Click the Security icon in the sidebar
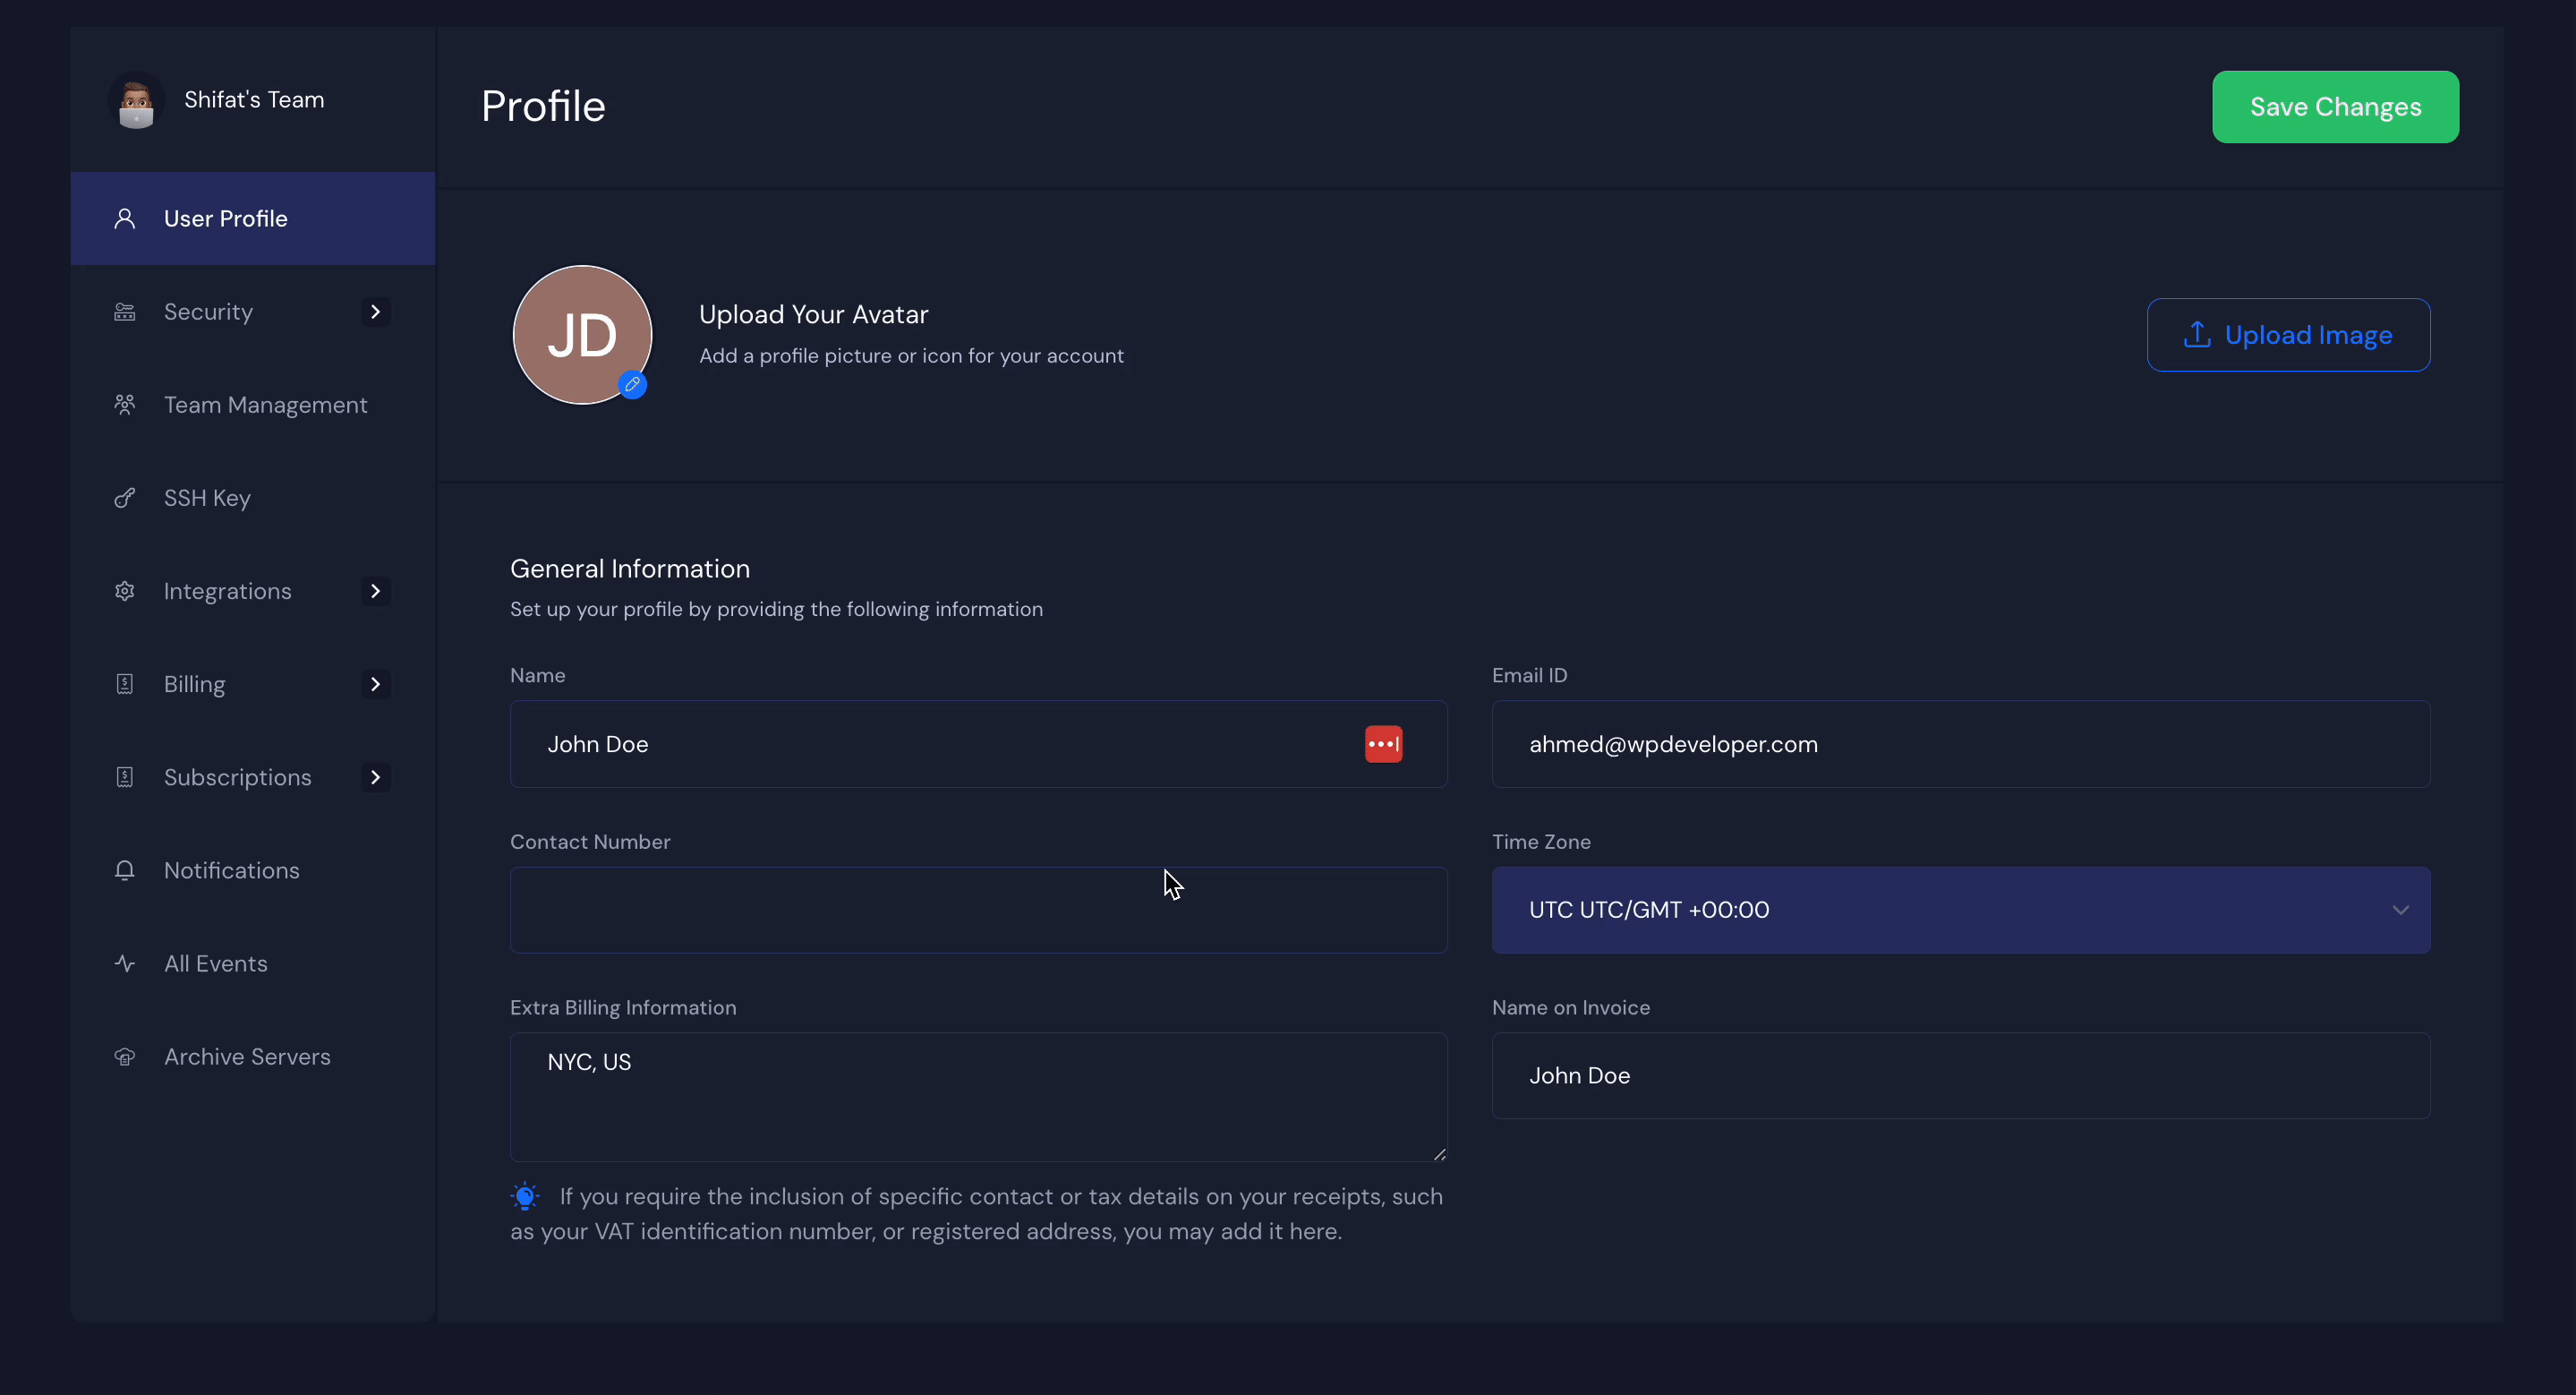2576x1395 pixels. tap(125, 311)
